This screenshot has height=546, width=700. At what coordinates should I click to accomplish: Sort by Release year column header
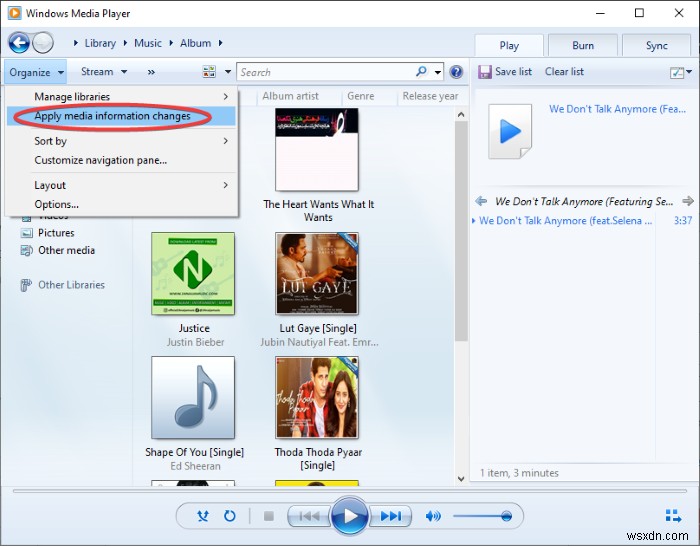click(x=430, y=96)
